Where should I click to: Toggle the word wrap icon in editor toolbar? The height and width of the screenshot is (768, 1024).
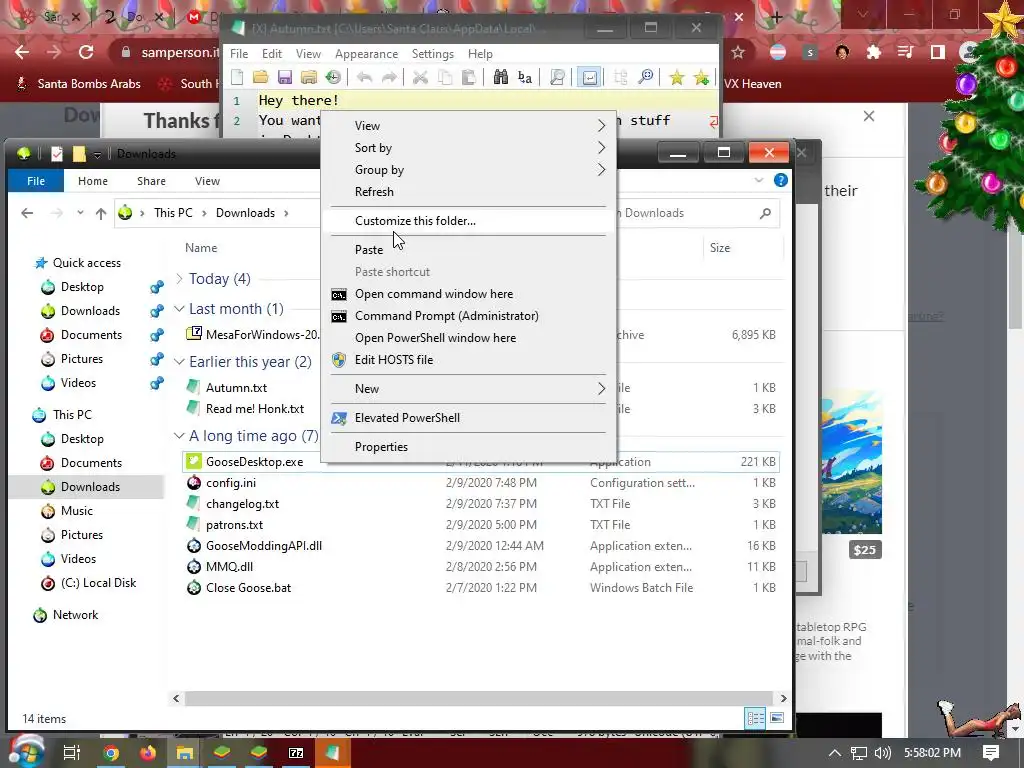(589, 78)
